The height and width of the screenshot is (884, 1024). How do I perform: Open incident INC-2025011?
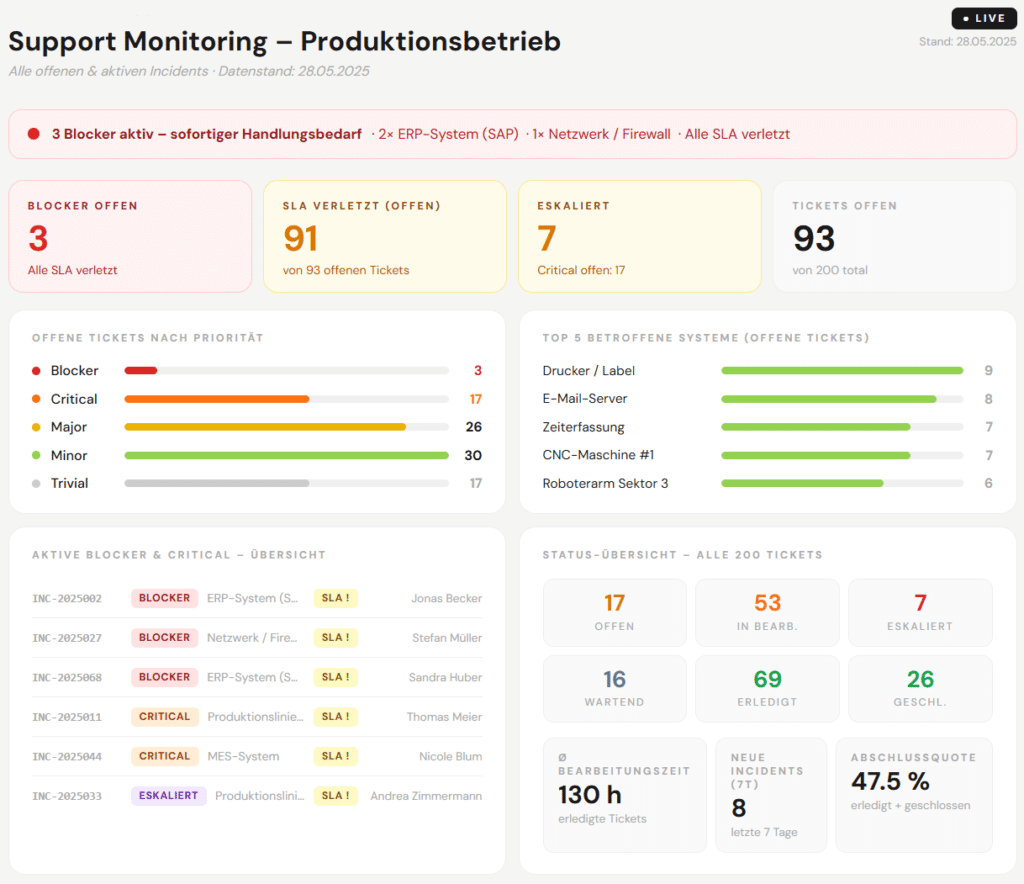coord(257,717)
